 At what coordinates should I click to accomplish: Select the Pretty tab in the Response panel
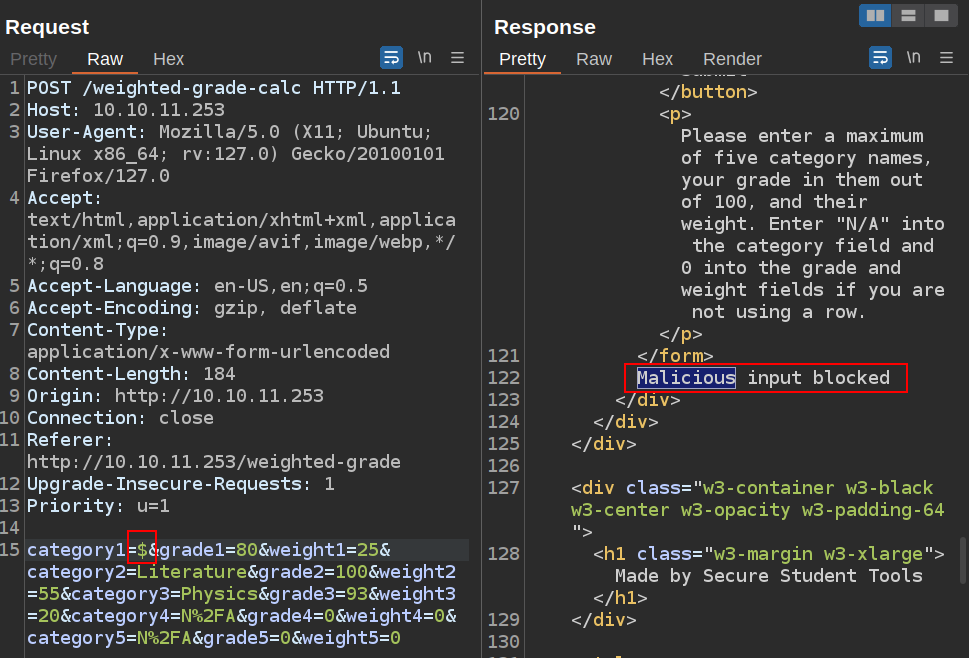point(522,59)
